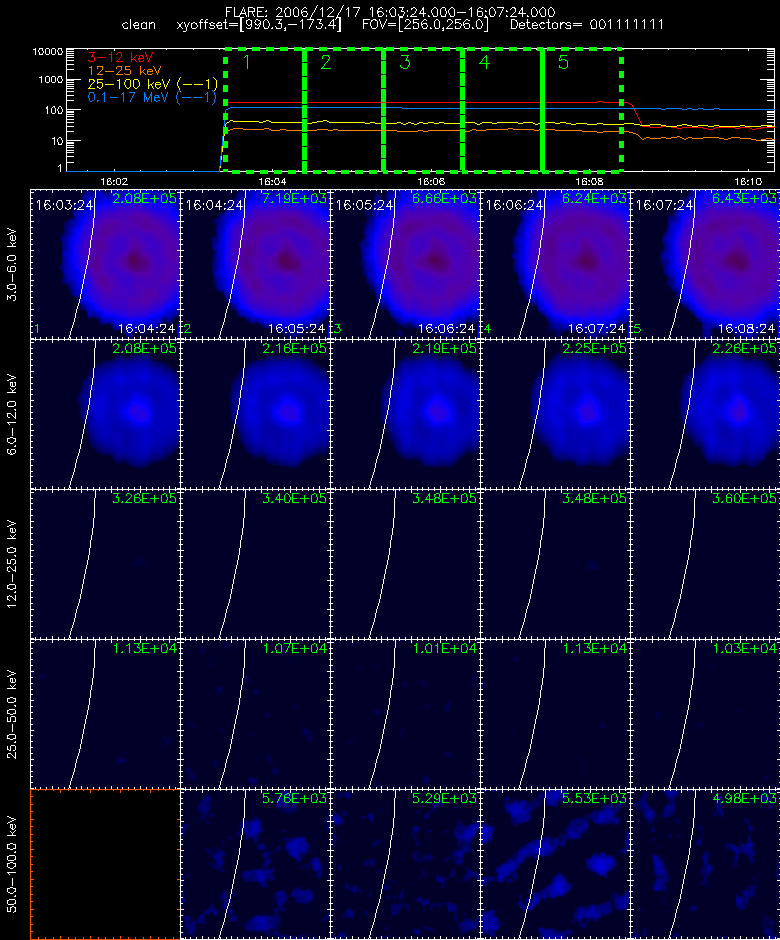Open the 50.0-100.0 keV image with peak 5.29E+03
The height and width of the screenshot is (940, 780).
click(x=405, y=864)
